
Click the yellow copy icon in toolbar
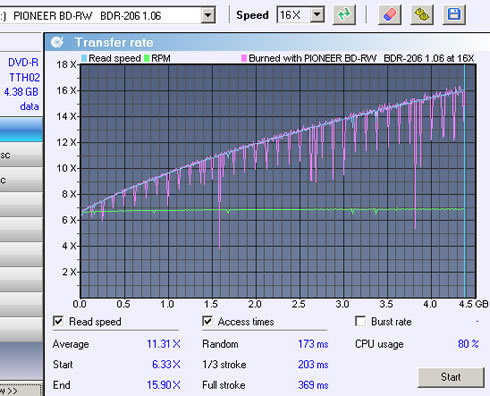[x=422, y=15]
